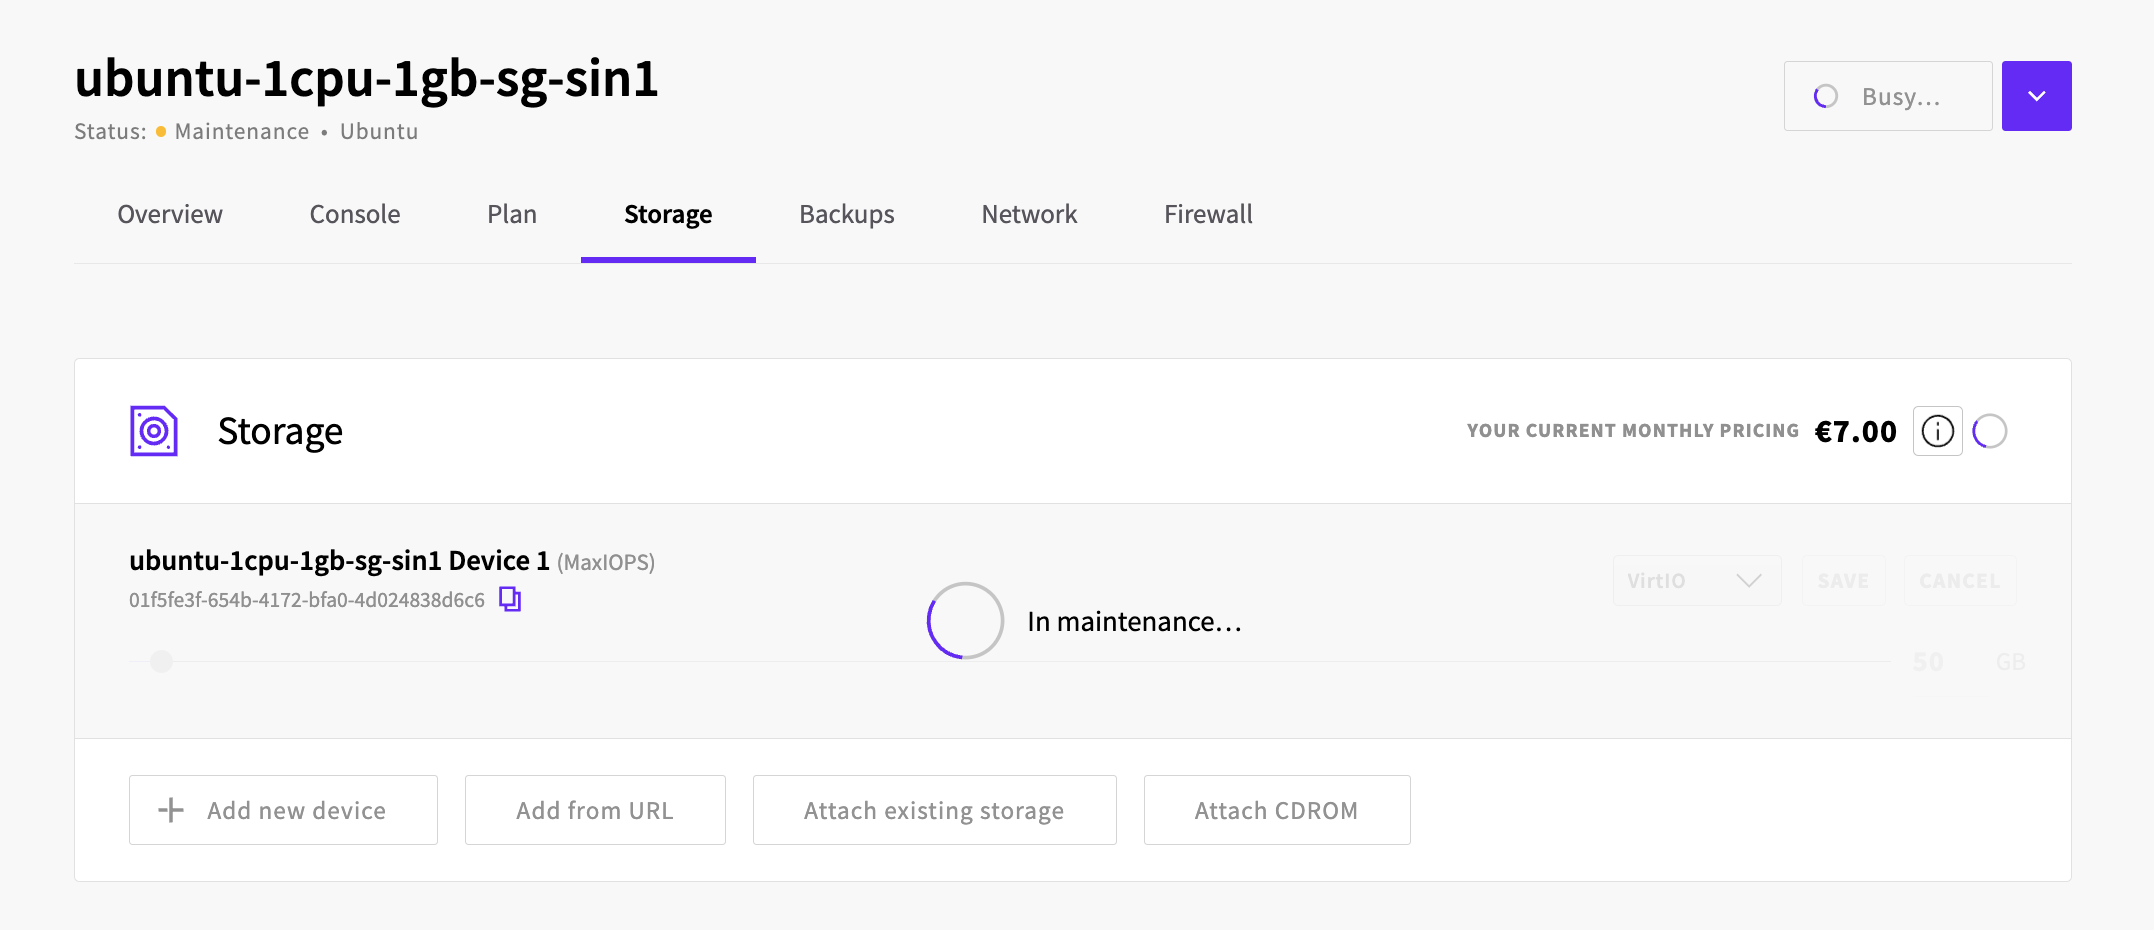This screenshot has height=930, width=2154.
Task: Switch to the Overview tab
Action: coord(170,214)
